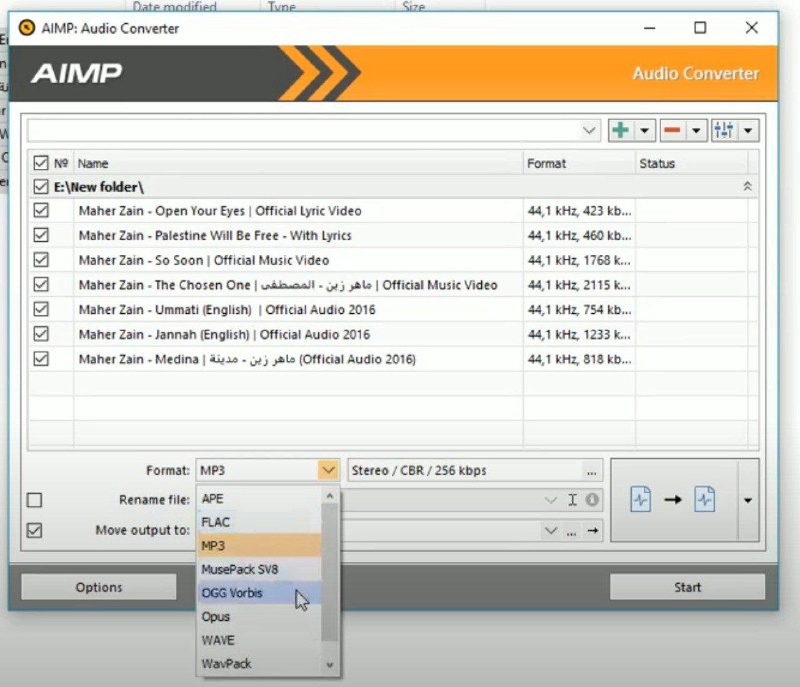The width and height of the screenshot is (800, 687).
Task: Select the Ummati (English) Official Audio row
Action: [393, 310]
